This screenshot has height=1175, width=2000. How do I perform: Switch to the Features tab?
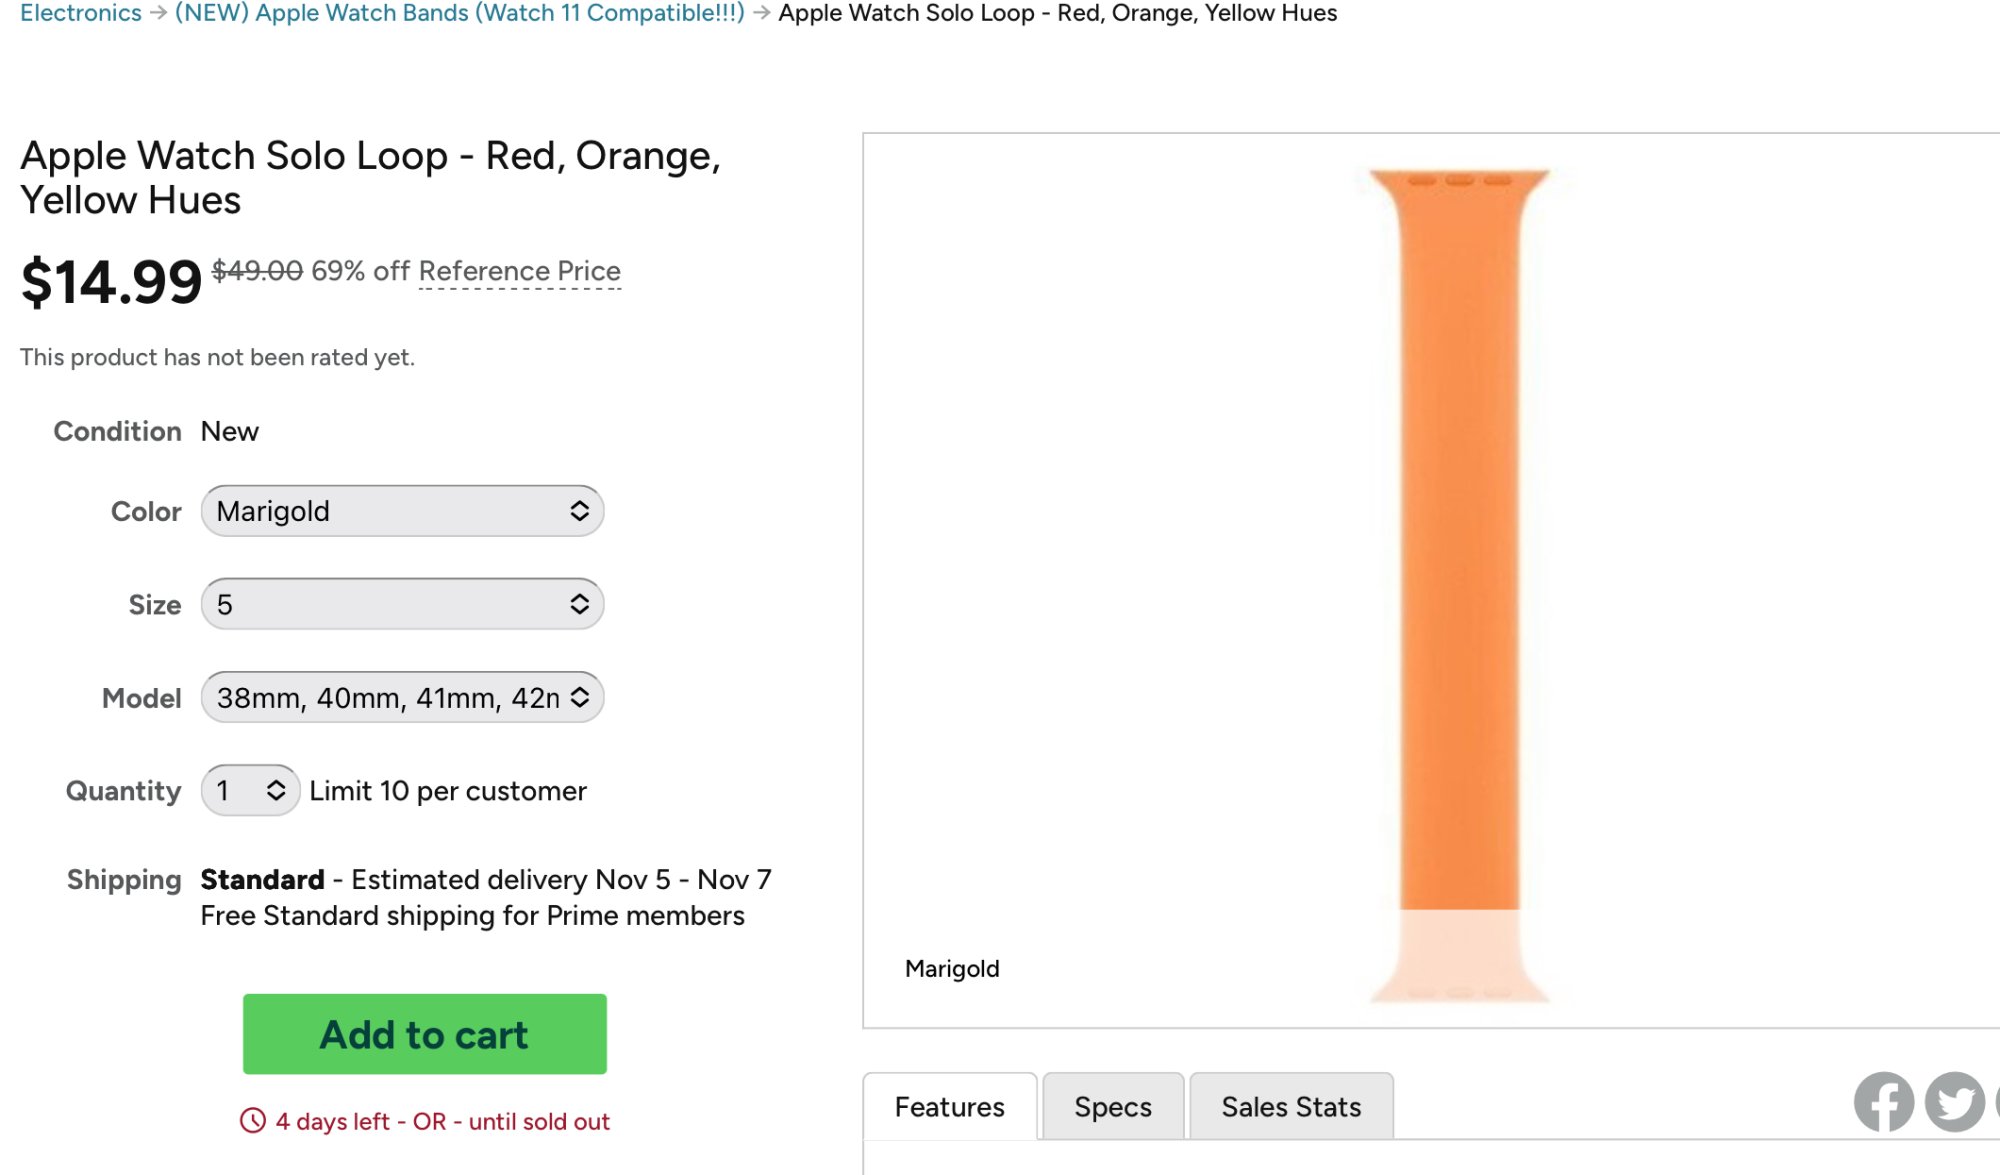(x=949, y=1107)
